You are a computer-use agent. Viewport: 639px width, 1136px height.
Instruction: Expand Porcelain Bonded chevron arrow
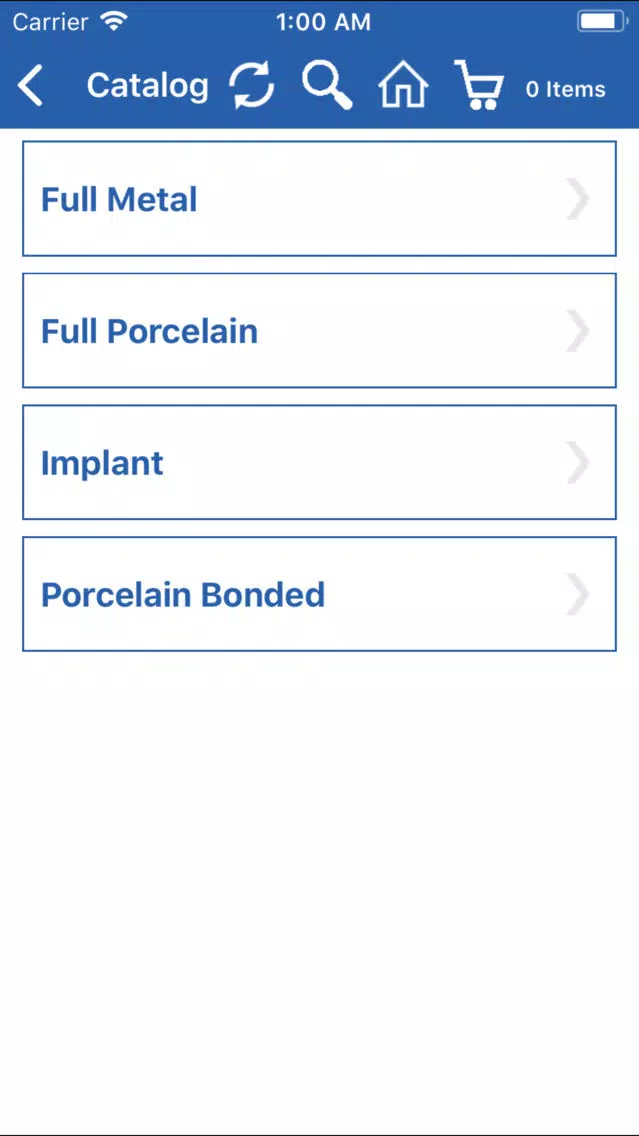tap(577, 594)
